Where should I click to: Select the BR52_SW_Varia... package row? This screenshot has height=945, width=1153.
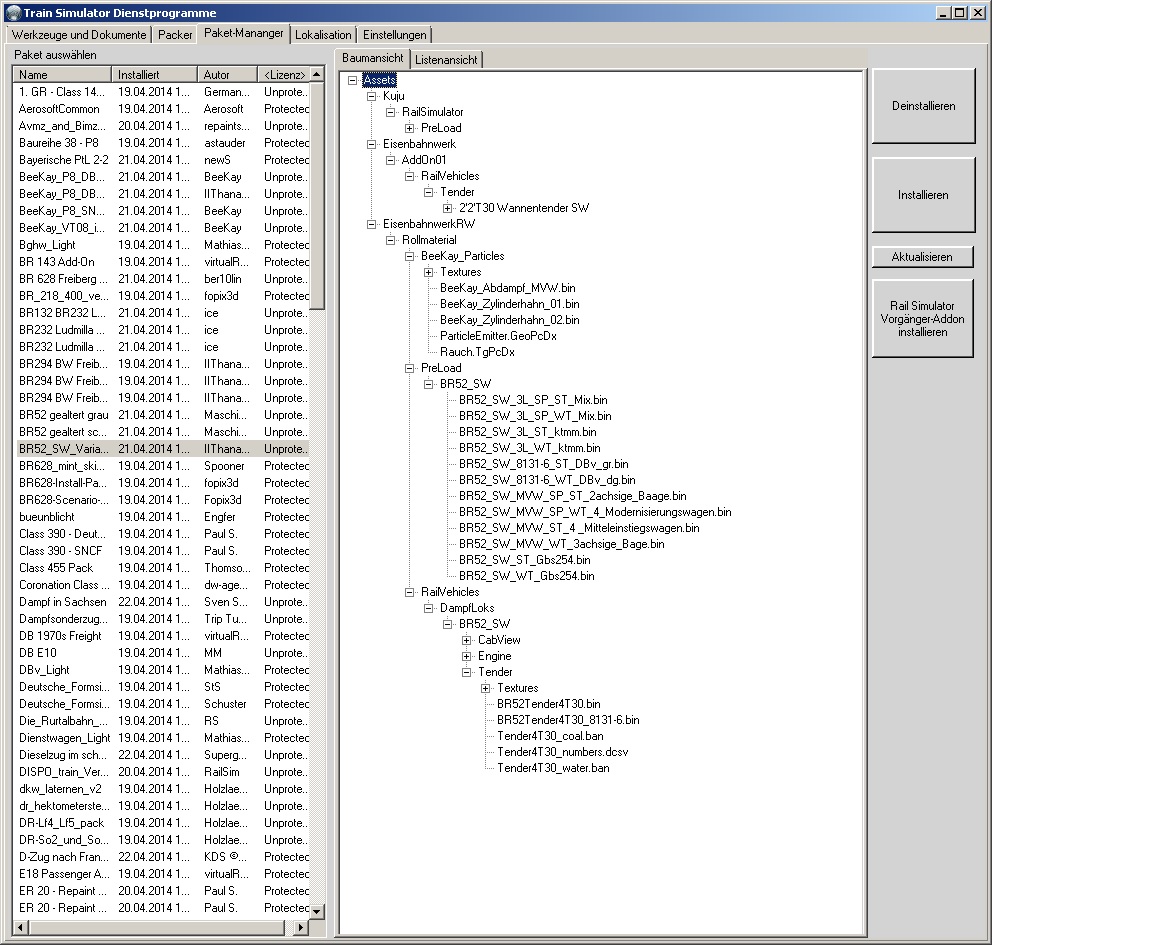(x=163, y=449)
